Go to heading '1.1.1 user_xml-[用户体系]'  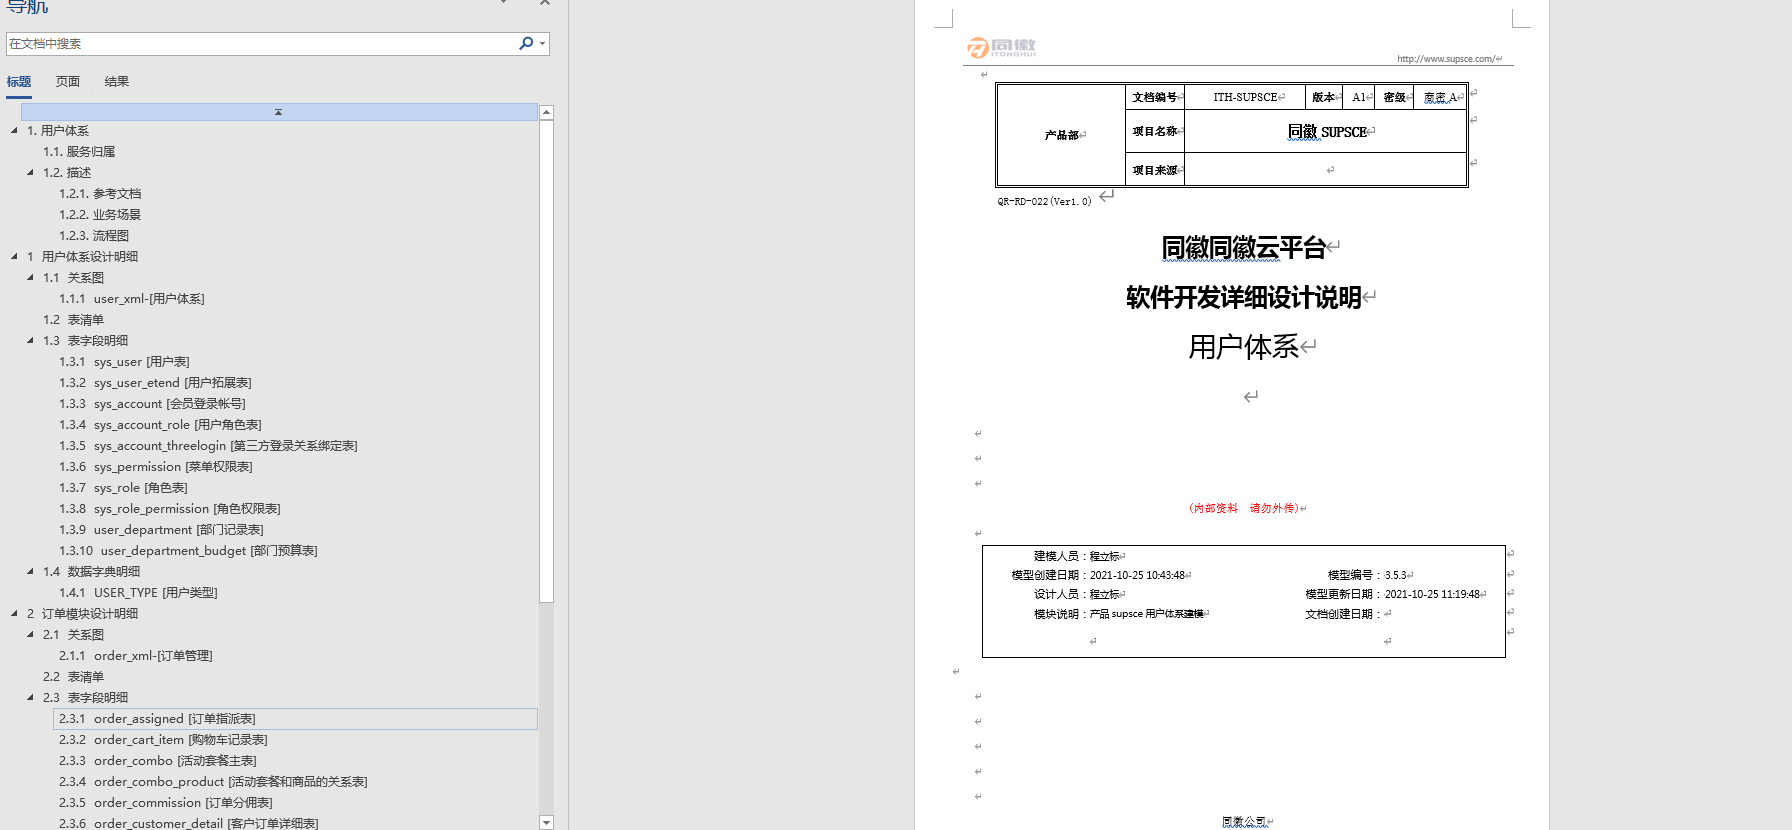coord(132,299)
